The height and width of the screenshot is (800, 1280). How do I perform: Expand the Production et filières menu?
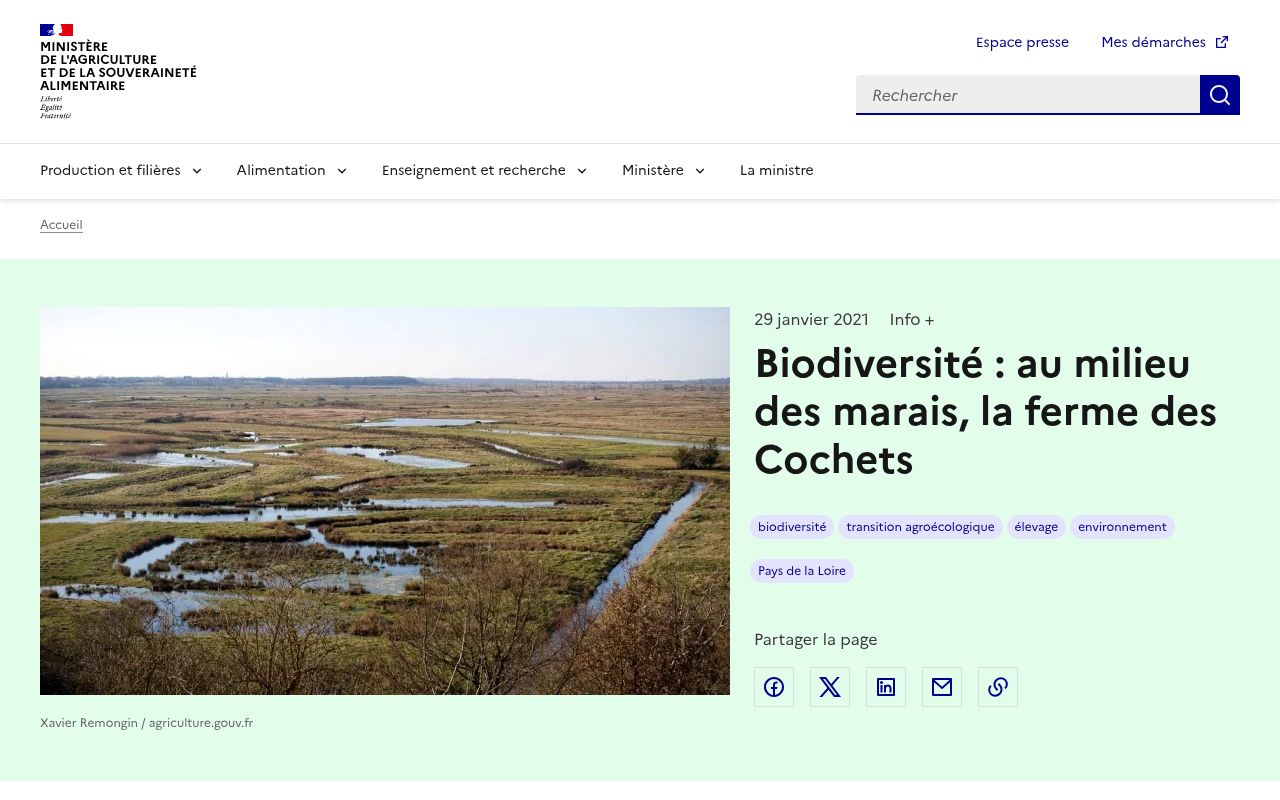pyautogui.click(x=121, y=170)
